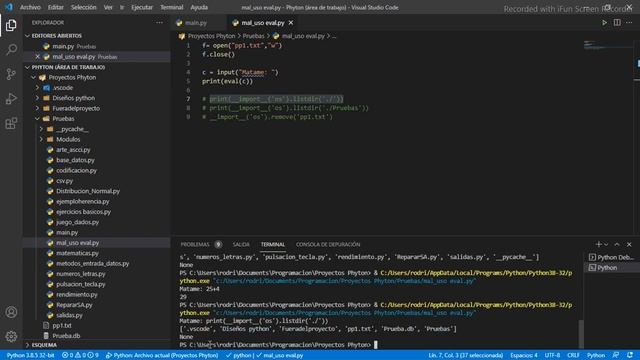
Task: Maximize terminal panel with up chevron
Action: 617,244
